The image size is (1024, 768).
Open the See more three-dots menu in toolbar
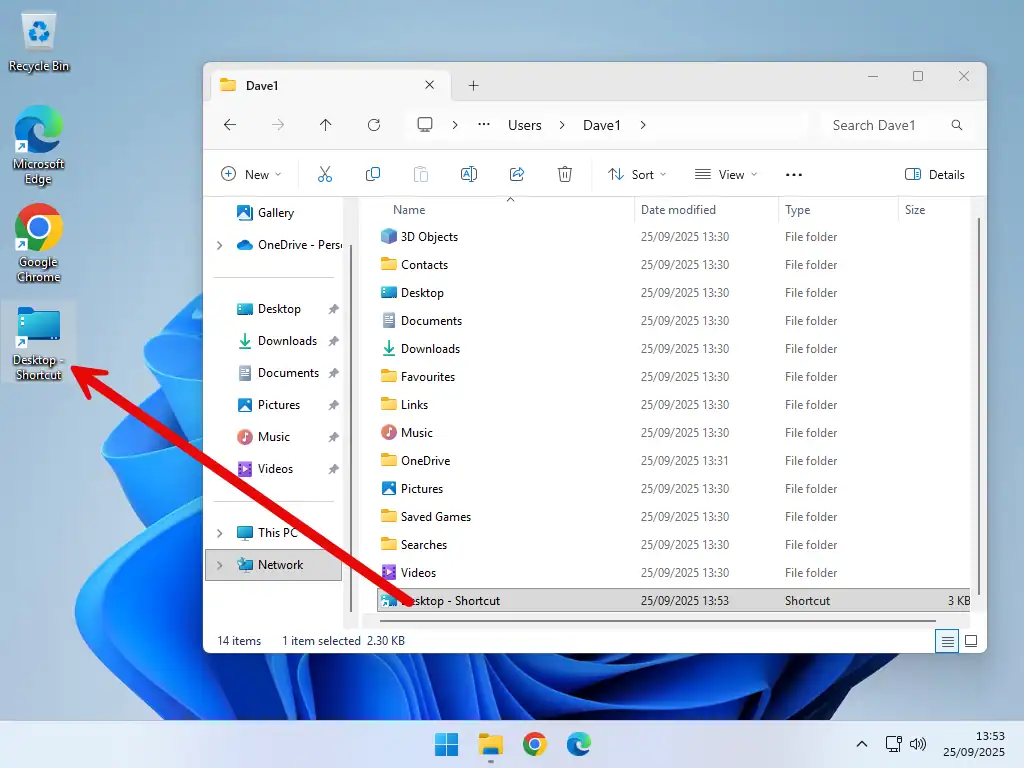(x=793, y=174)
